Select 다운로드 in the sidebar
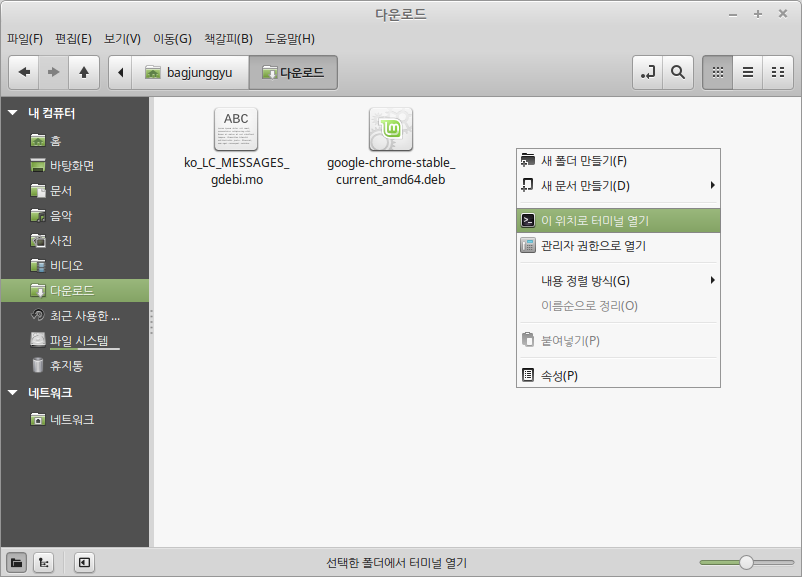 [75, 291]
